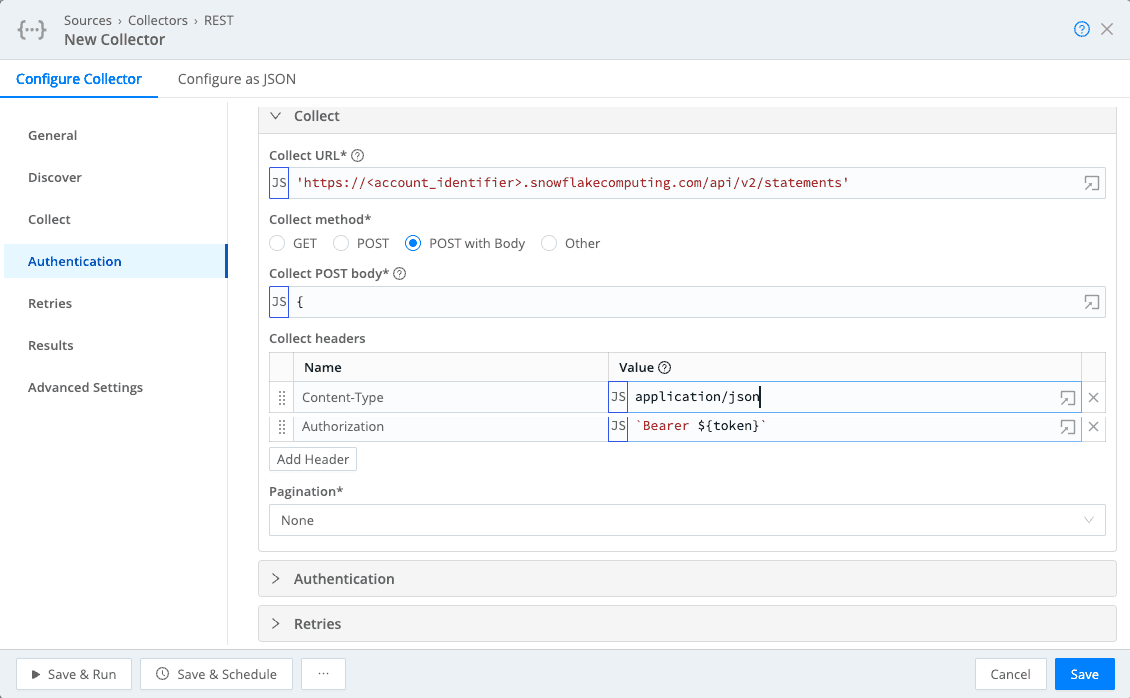
Task: Click the Add Header button
Action: [x=313, y=459]
